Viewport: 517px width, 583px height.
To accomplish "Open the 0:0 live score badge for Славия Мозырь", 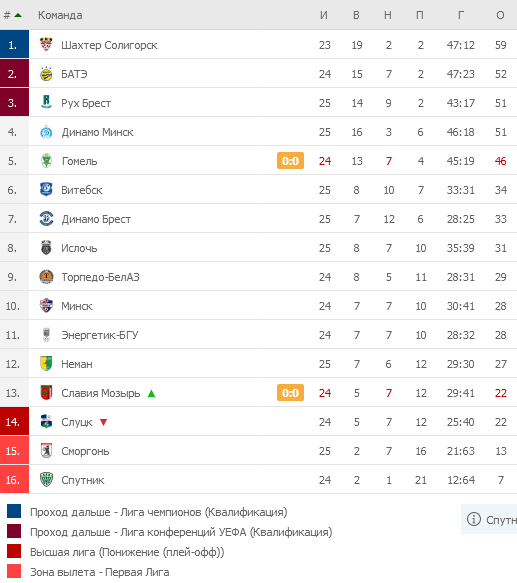I will tap(290, 393).
